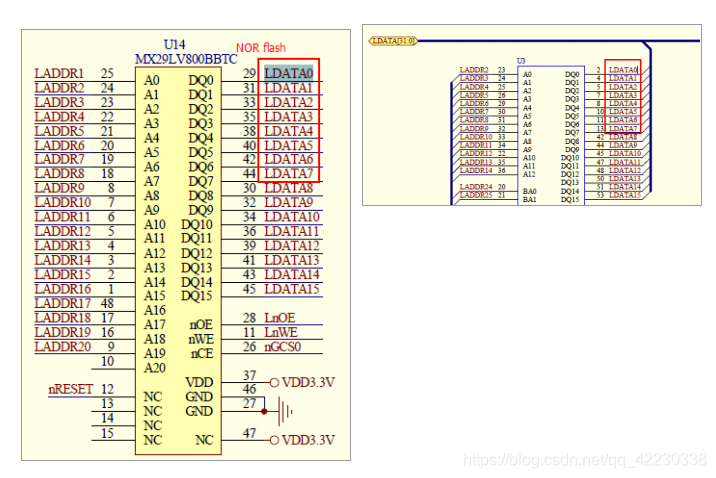Click pin name A0 inside U14
716x478 pixels.
click(152, 81)
